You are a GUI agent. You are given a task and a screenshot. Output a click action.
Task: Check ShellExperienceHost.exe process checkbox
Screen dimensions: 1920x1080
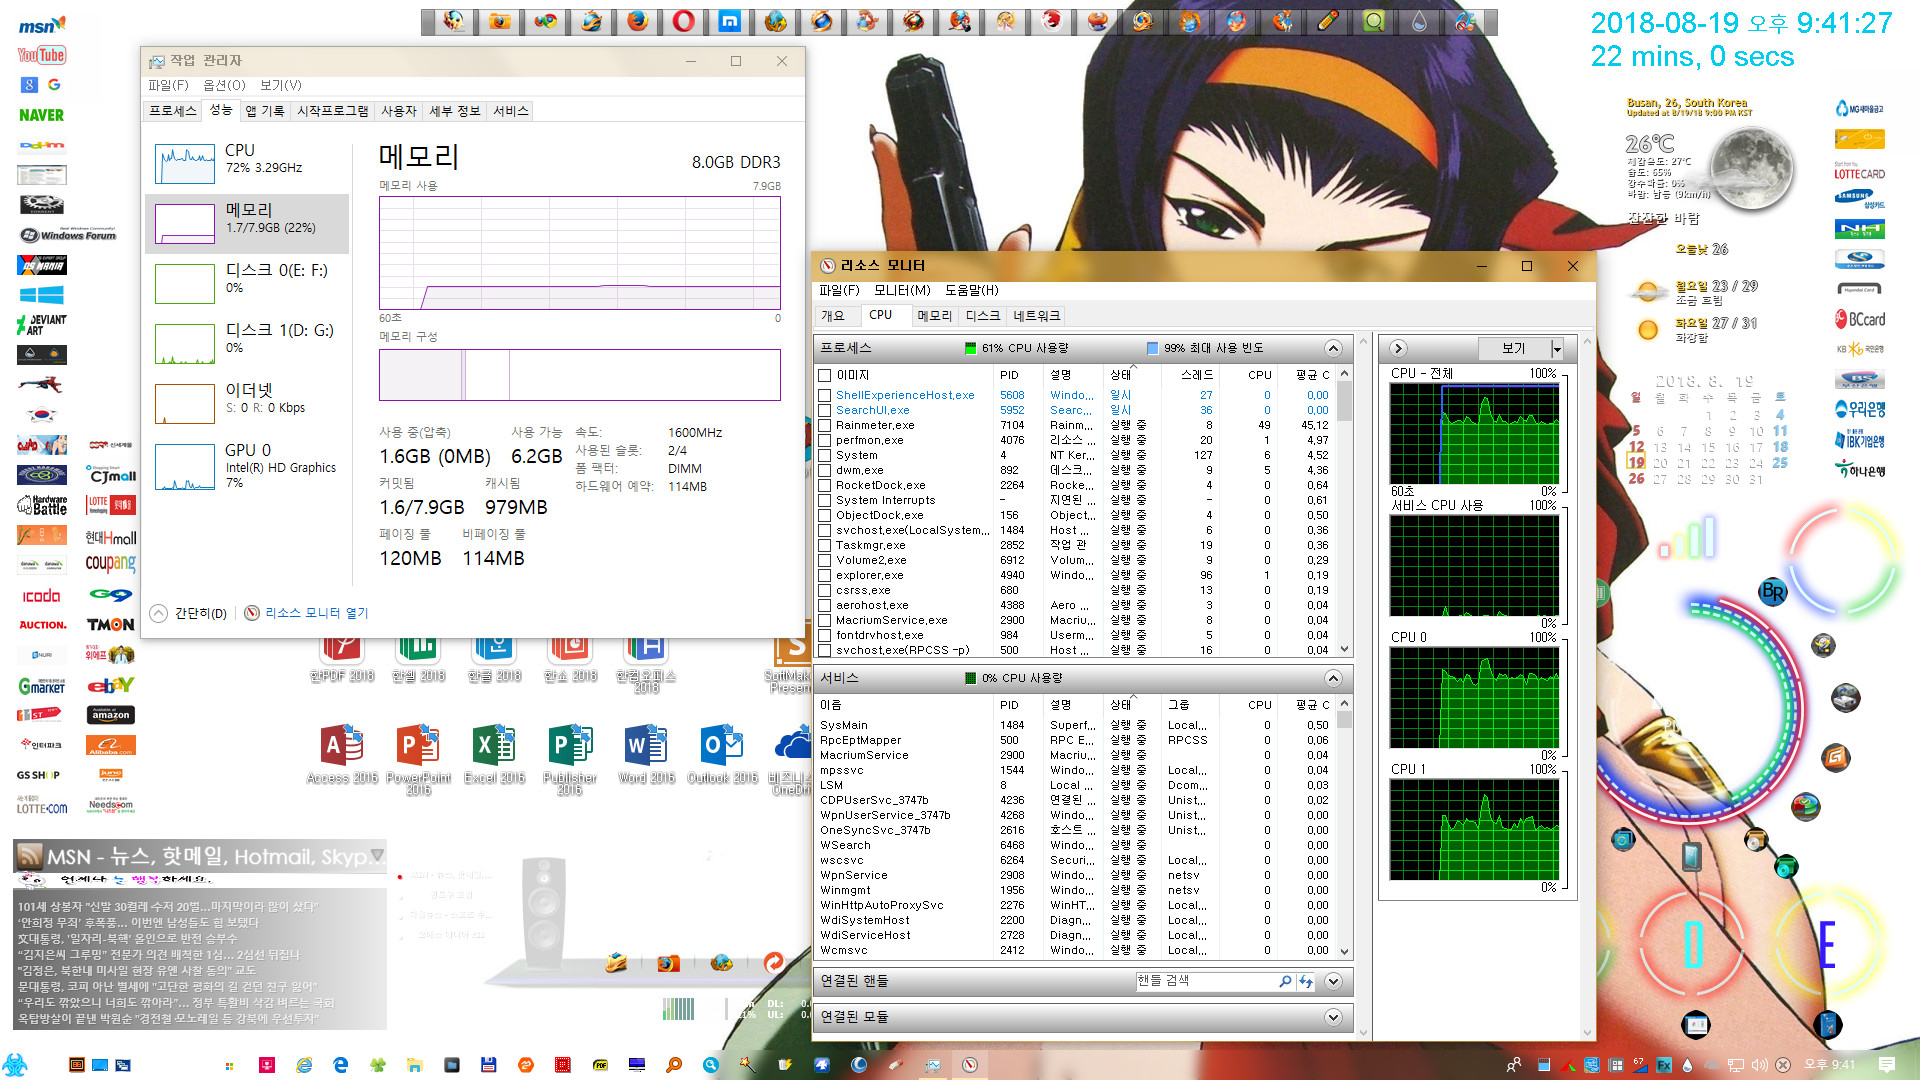tap(825, 395)
